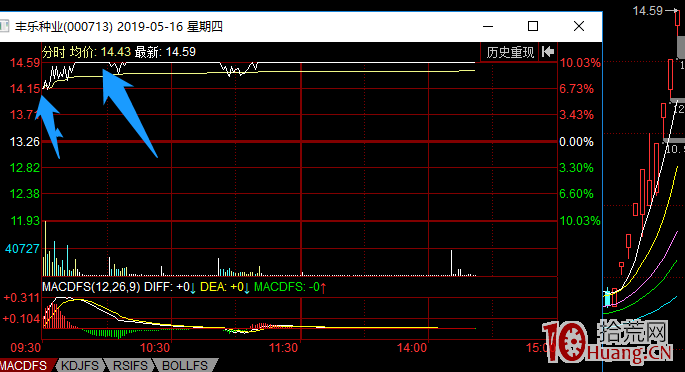Click the 最新: 14.59 latest price readout
The height and width of the screenshot is (372, 685).
165,52
